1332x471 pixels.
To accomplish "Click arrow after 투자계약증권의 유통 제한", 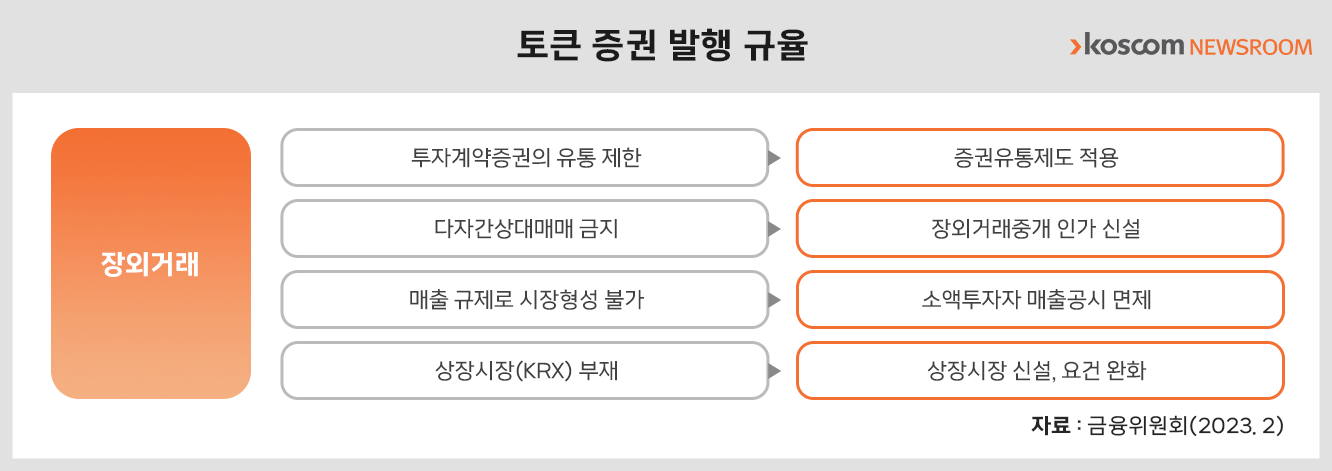I will [774, 158].
